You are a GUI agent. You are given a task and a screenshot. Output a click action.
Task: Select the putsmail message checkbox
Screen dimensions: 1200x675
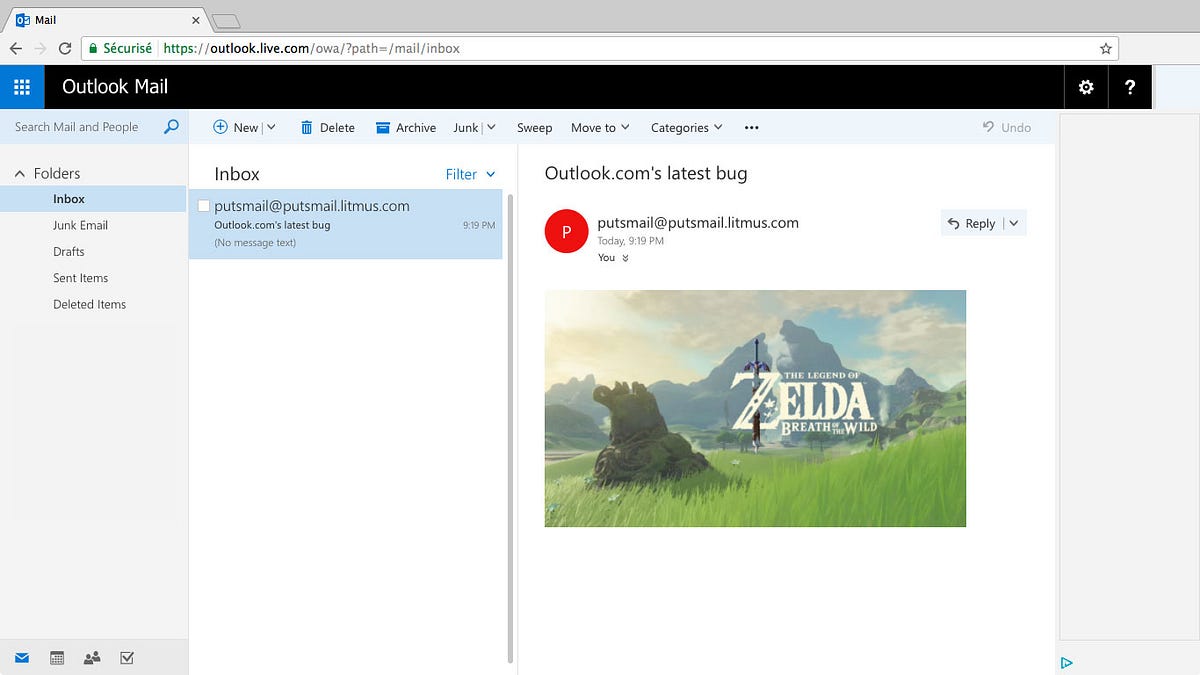pyautogui.click(x=204, y=206)
